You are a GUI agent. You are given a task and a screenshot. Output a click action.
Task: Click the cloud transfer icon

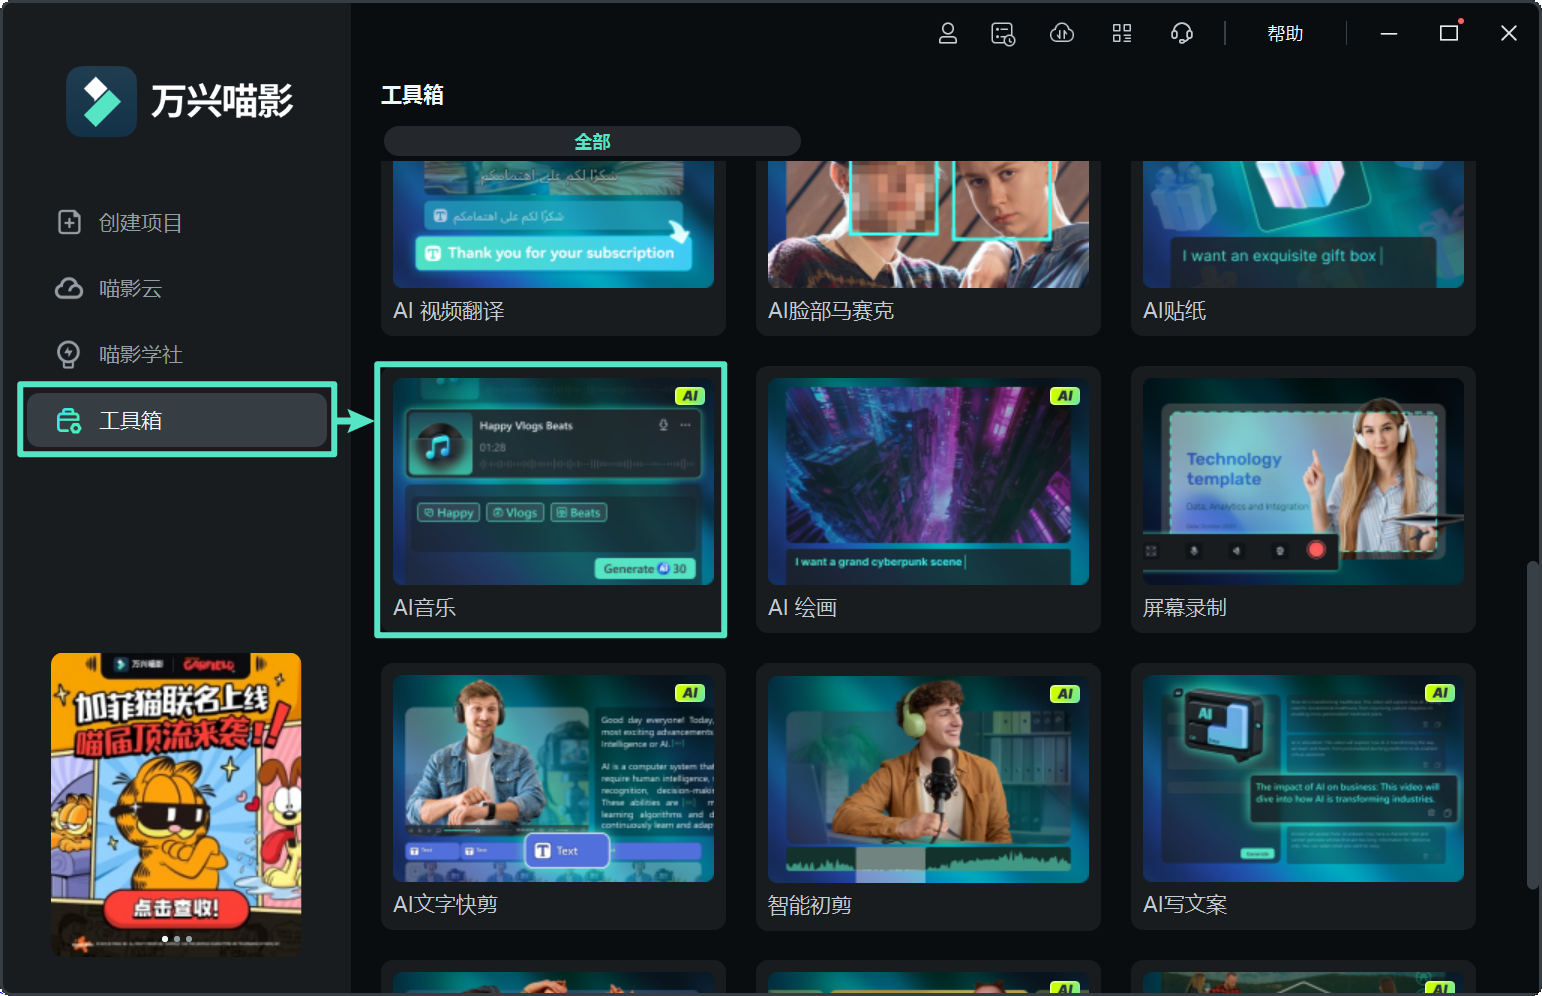click(x=1061, y=33)
